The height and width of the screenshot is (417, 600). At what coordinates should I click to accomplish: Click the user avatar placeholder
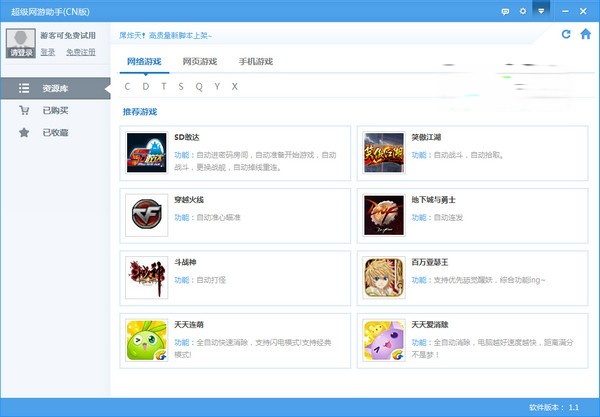pos(21,43)
